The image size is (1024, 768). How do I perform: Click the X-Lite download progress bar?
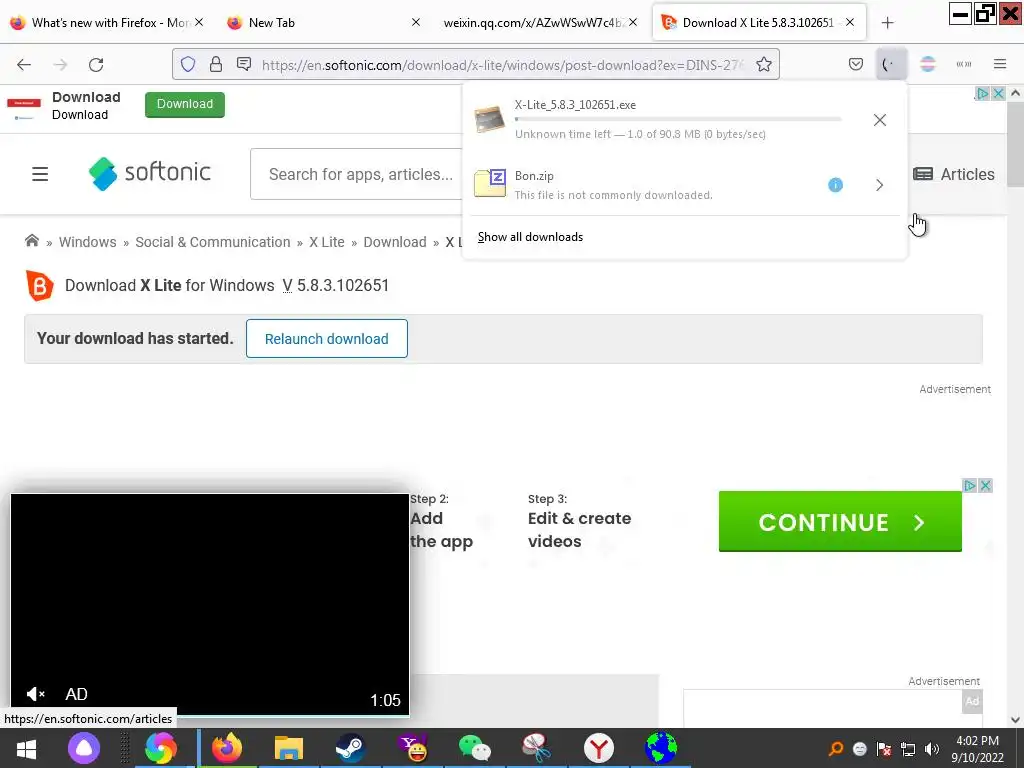(678, 120)
